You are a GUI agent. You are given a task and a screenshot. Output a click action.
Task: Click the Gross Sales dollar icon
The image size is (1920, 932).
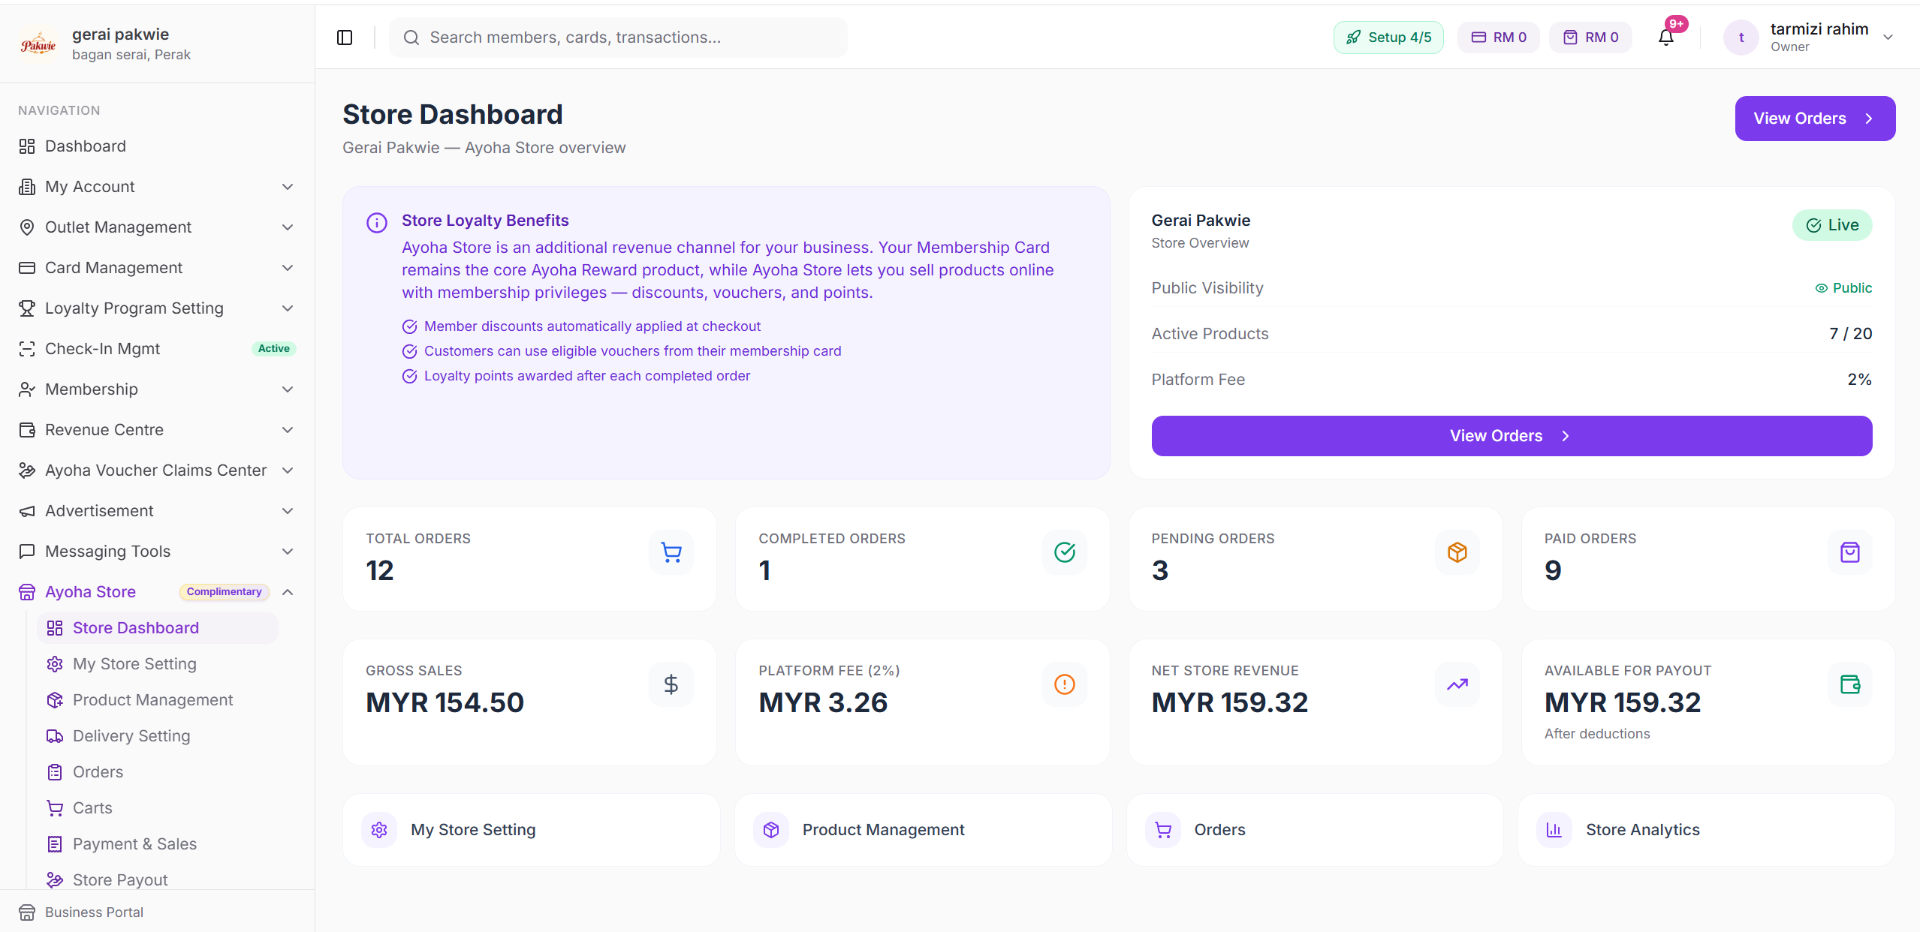point(672,684)
